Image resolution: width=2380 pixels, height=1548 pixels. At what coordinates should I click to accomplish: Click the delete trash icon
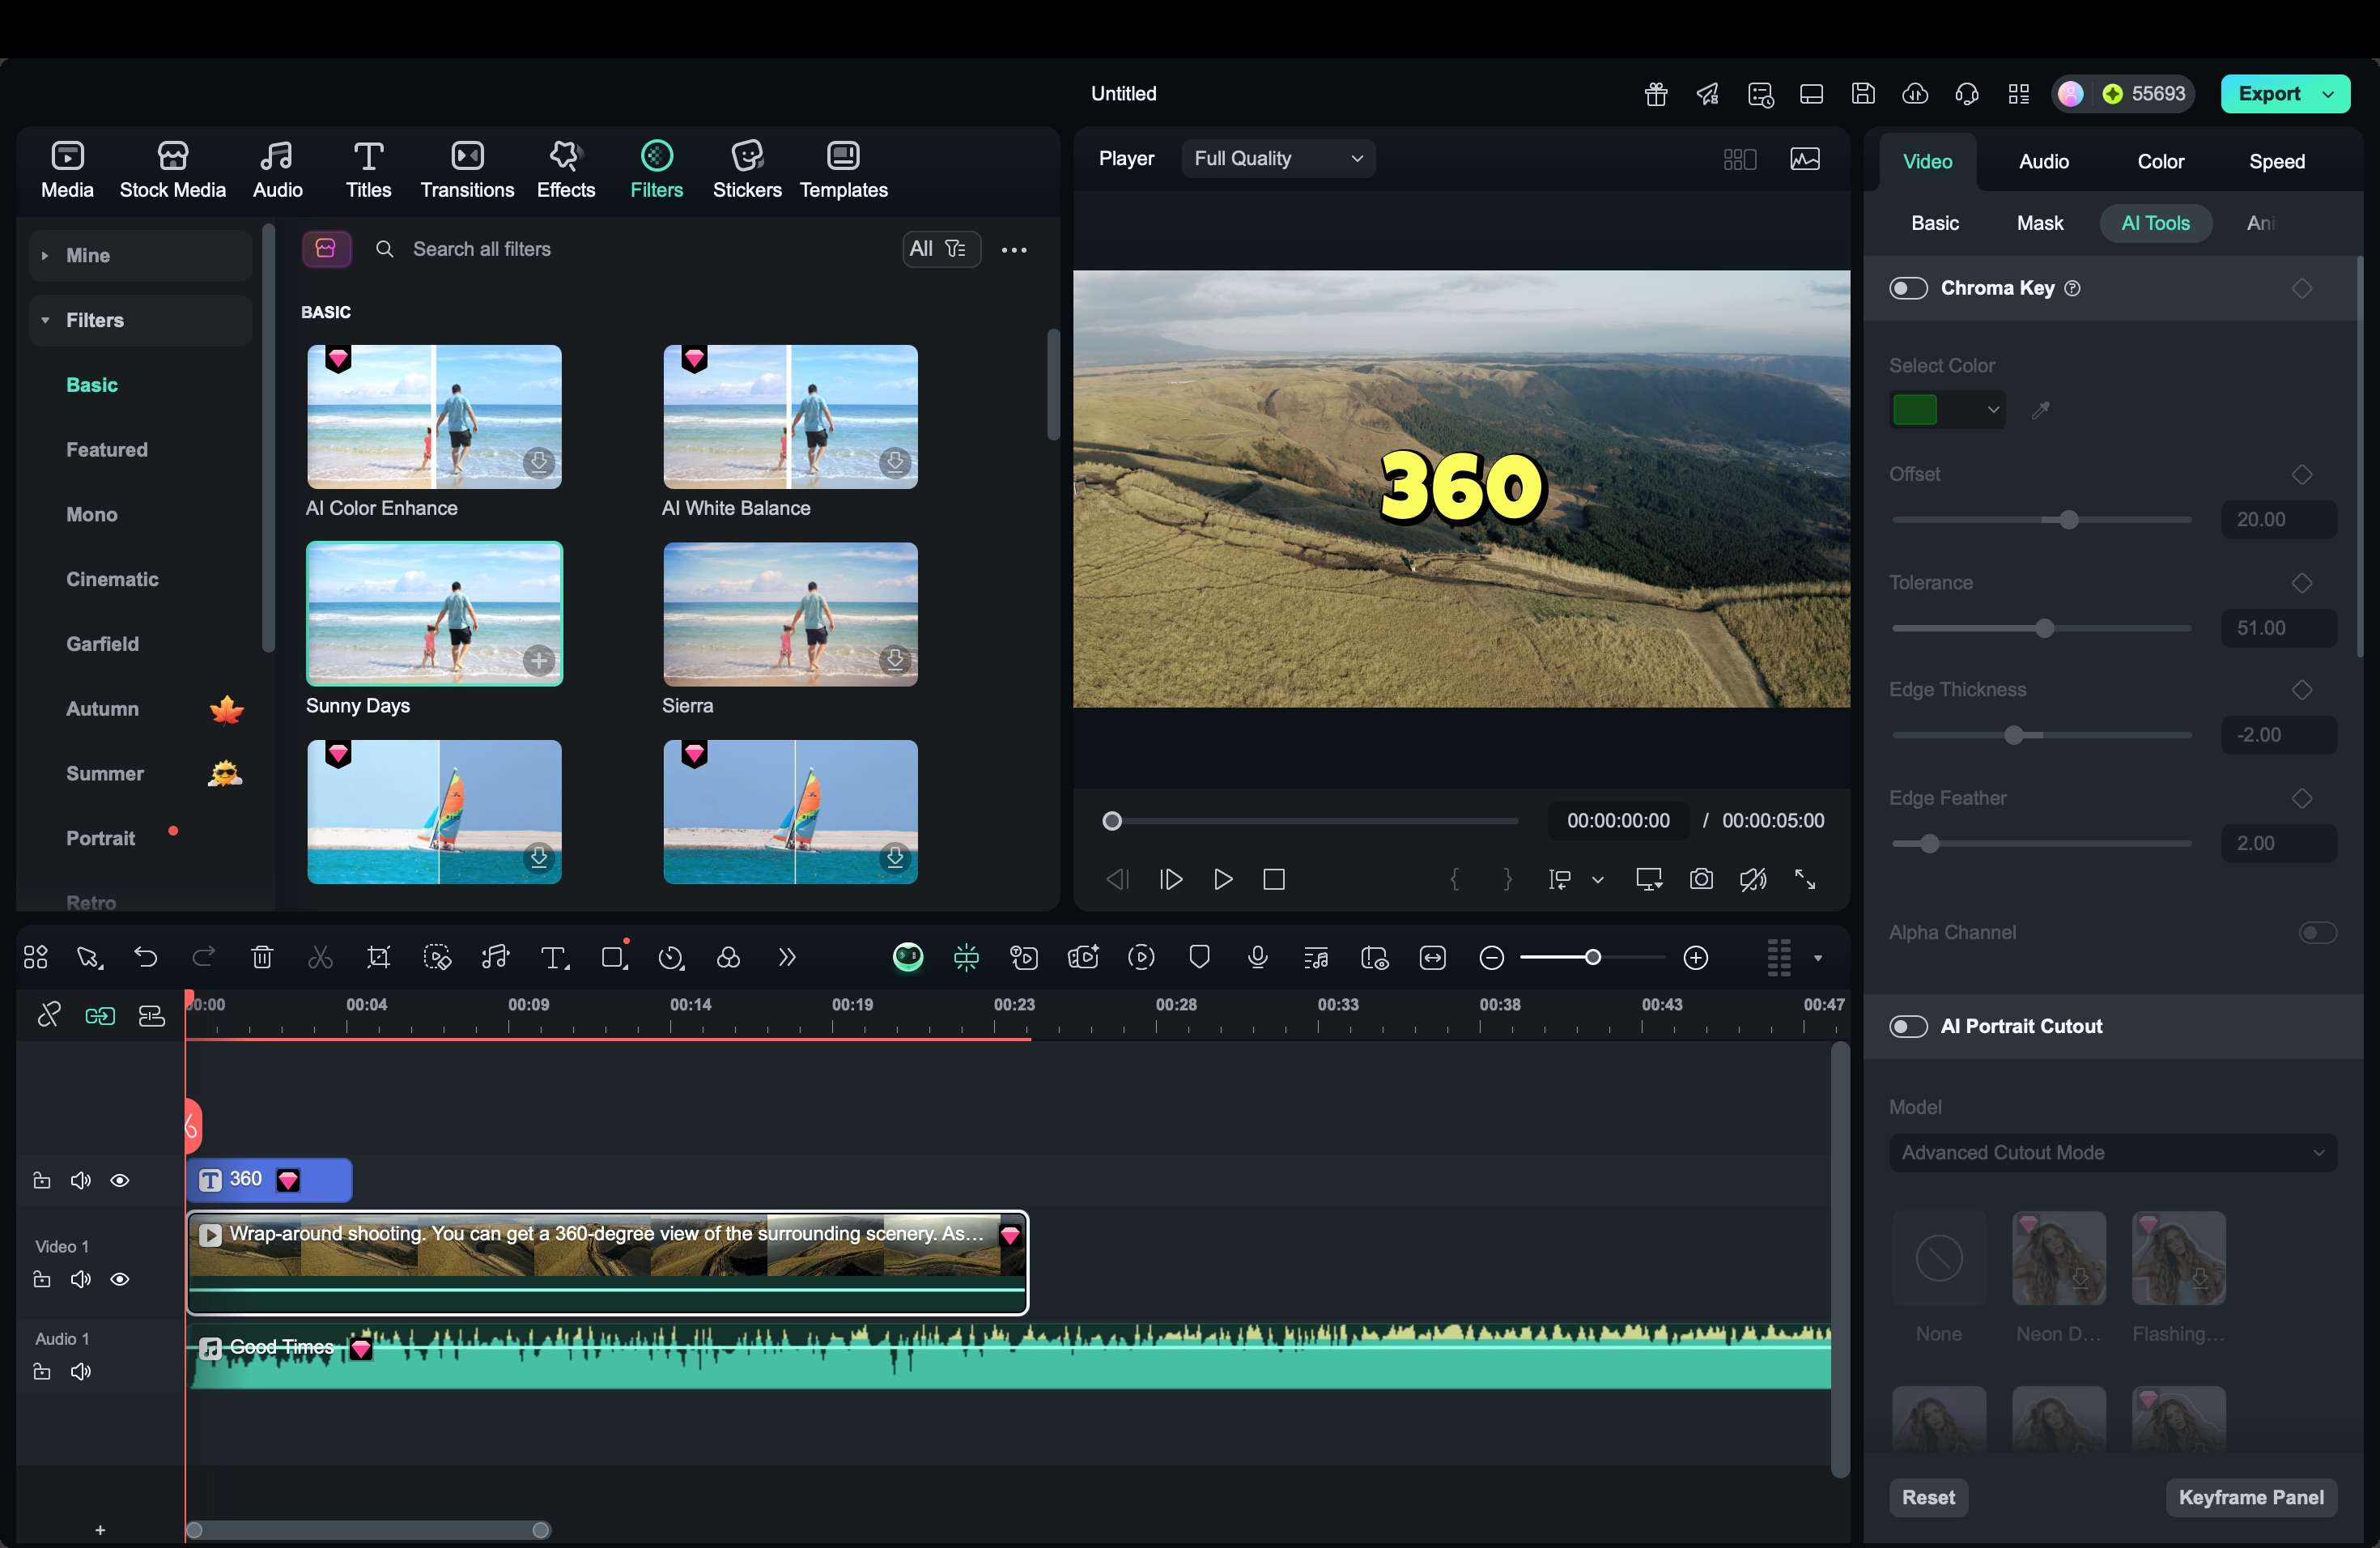[x=262, y=957]
